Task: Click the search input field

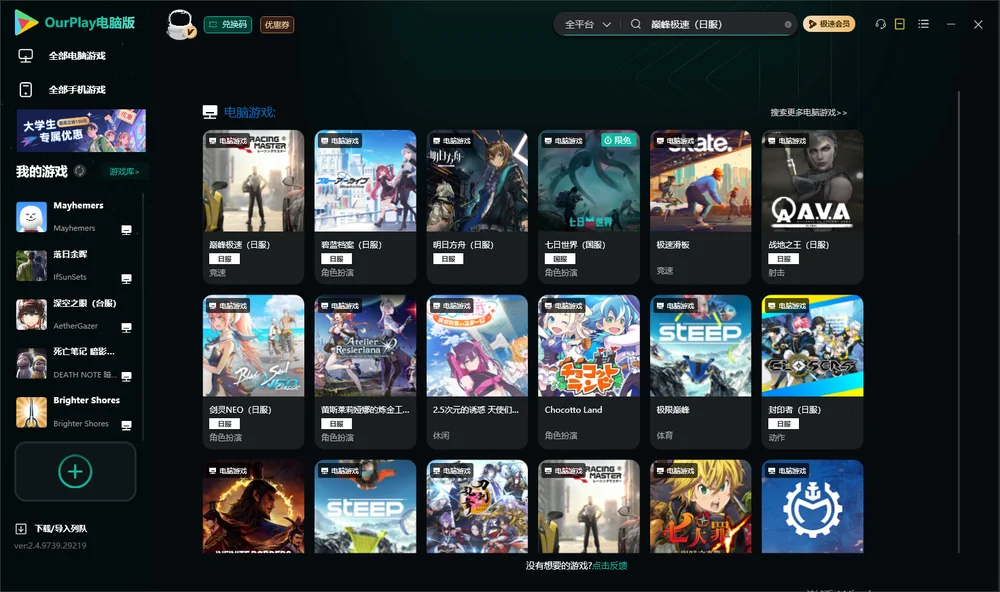Action: tap(714, 24)
